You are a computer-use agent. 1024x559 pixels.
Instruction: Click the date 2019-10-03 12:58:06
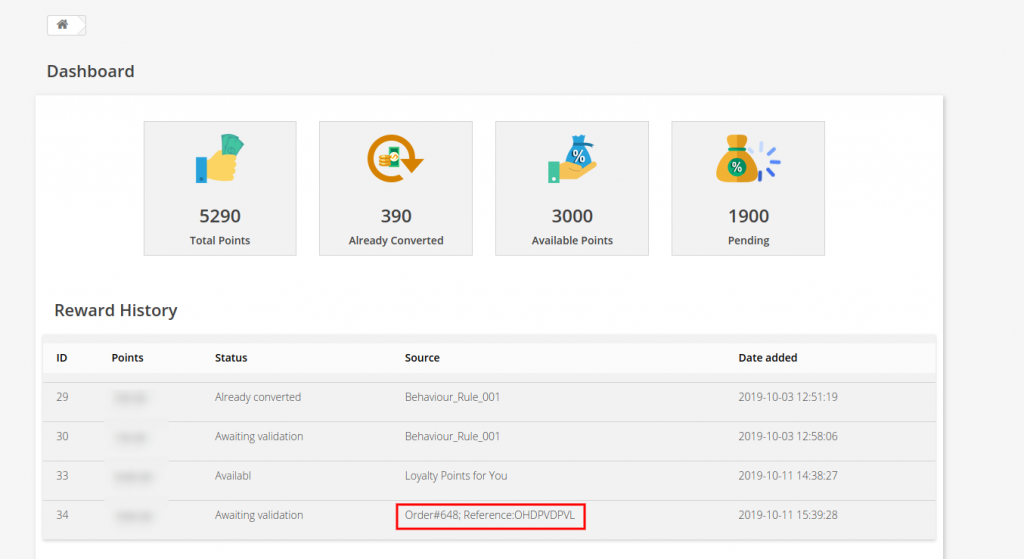tap(788, 436)
